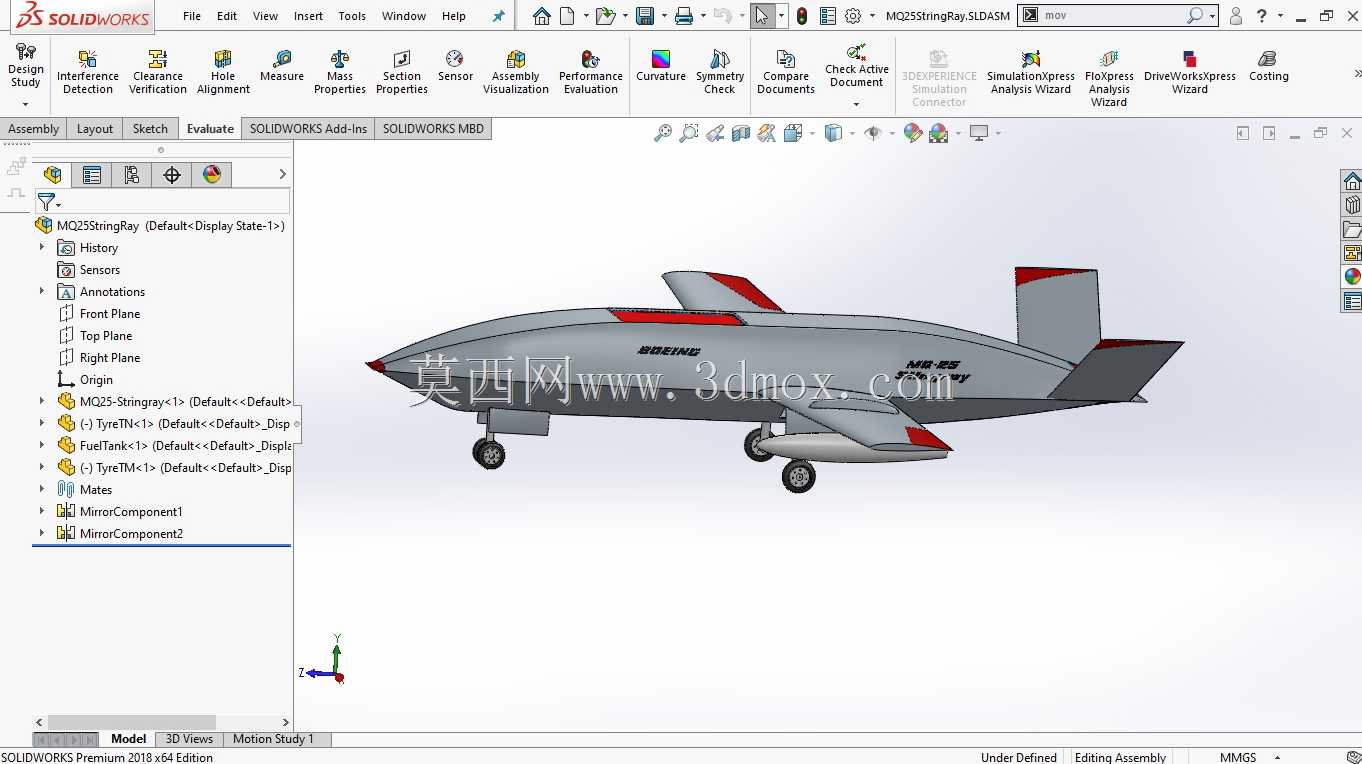Click the Sensor tool
The image size is (1362, 764).
coord(455,66)
